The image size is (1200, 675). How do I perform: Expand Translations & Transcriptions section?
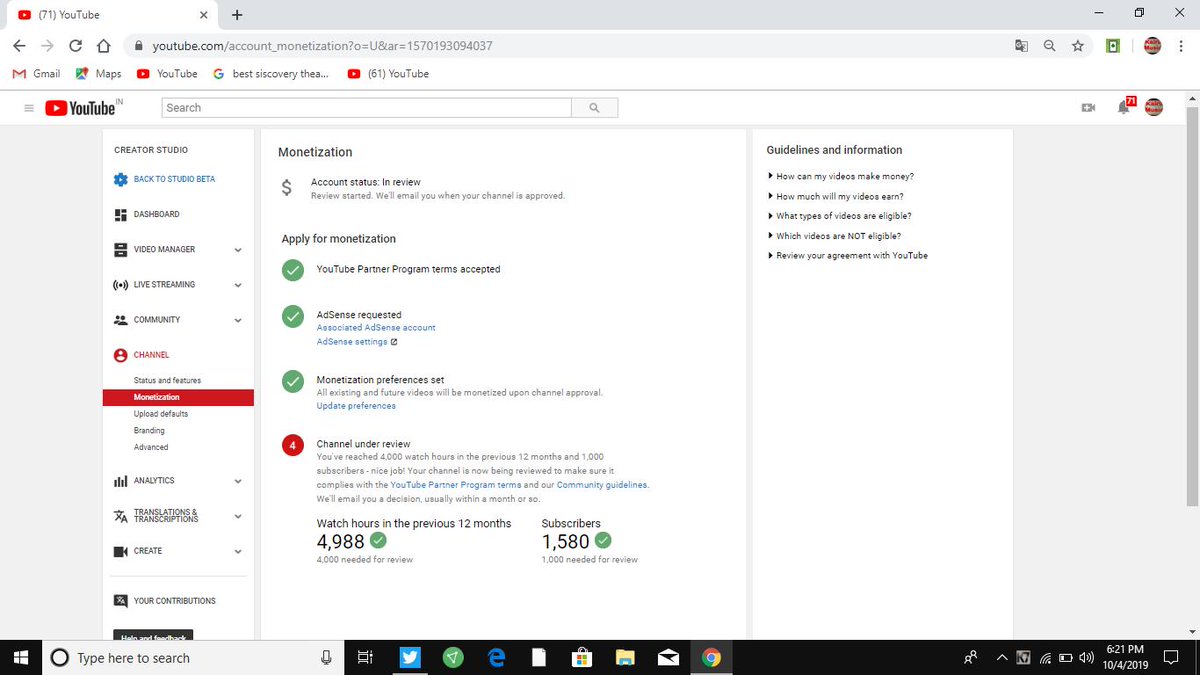(238, 516)
